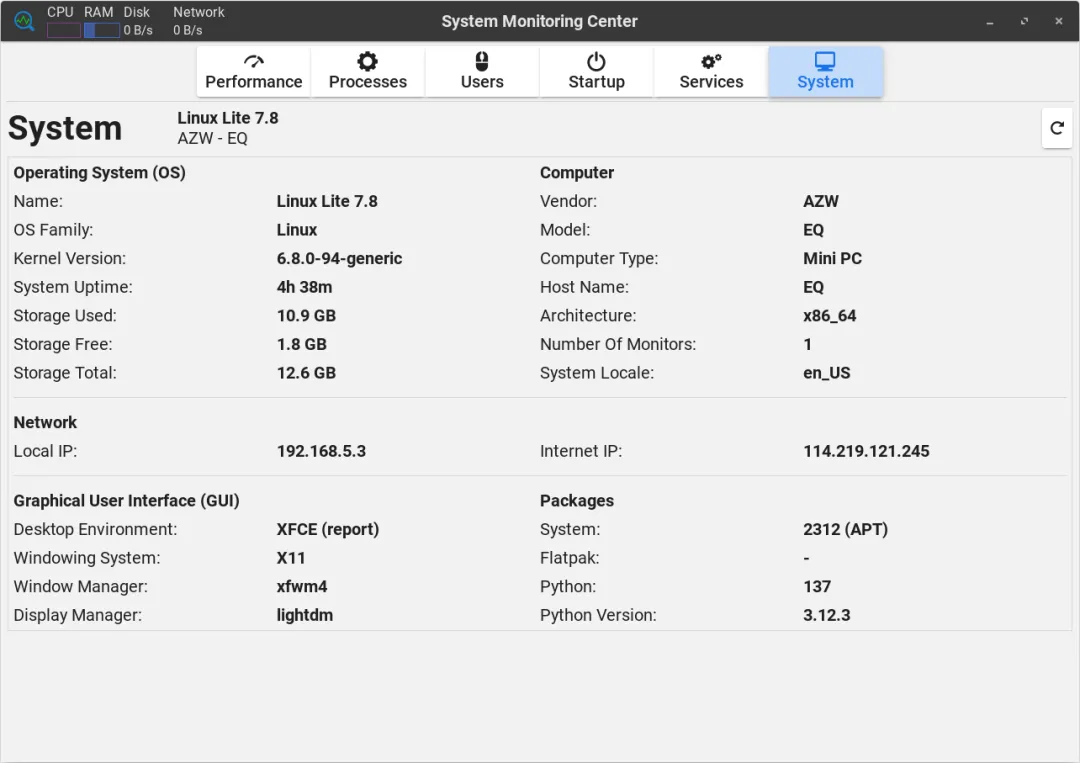Click the refresh system information button

tap(1057, 128)
